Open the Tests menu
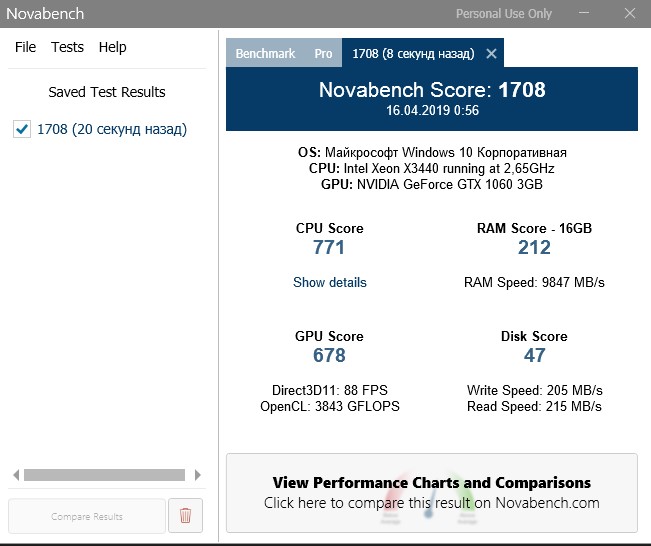 (x=67, y=47)
